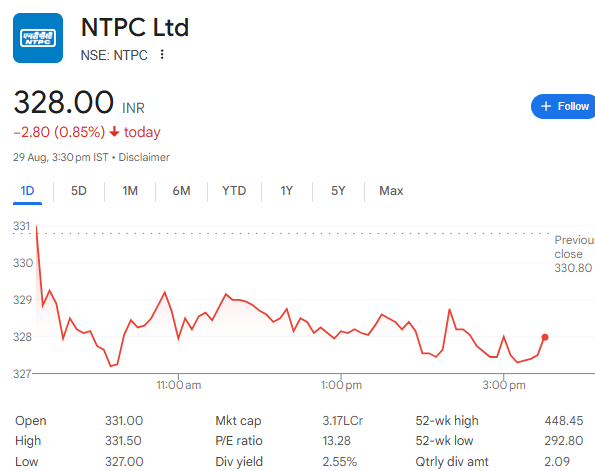Click the NSE: NTPC ticker text
This screenshot has width=595, height=471.
(114, 55)
